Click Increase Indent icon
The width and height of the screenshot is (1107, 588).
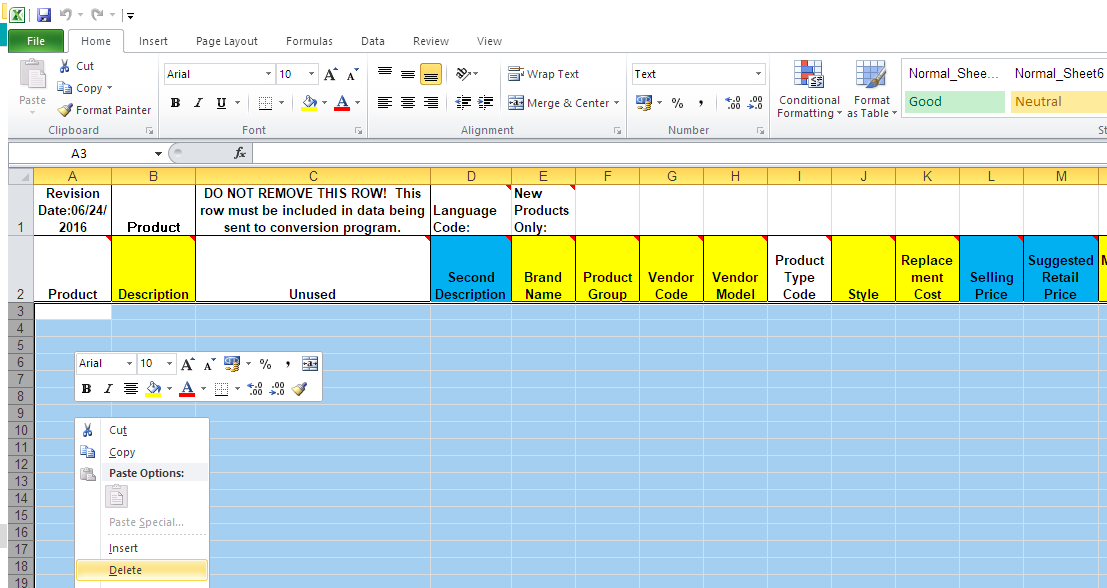point(486,103)
